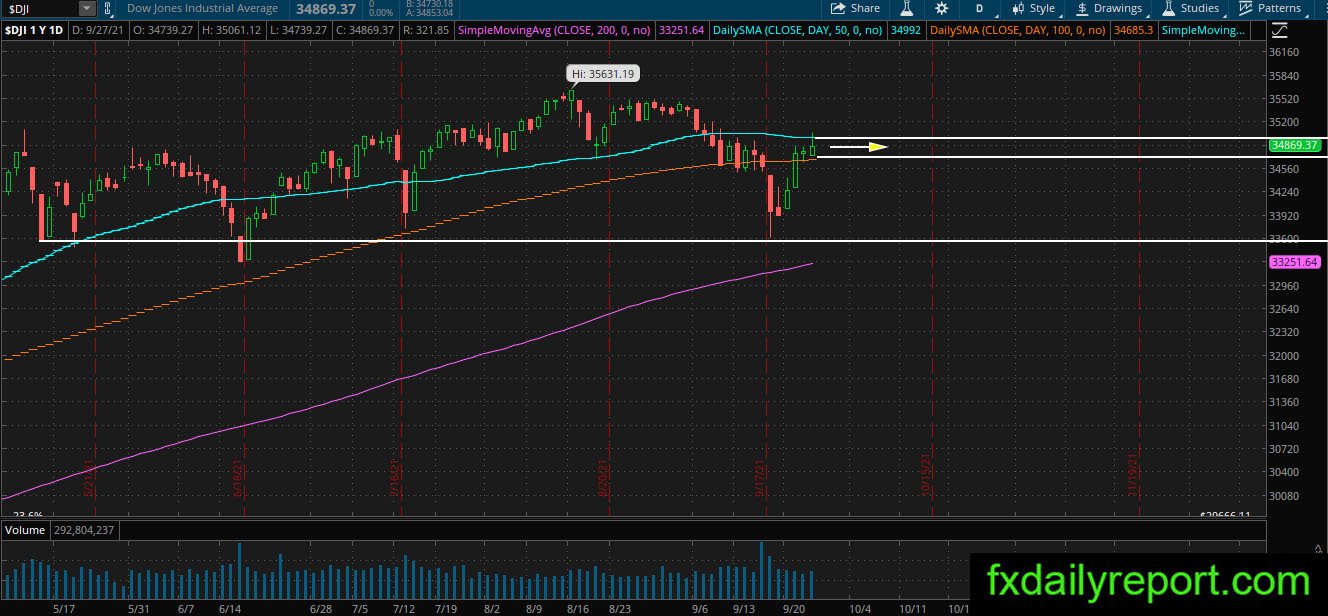The image size is (1328, 616).
Task: Open the Studies menu
Action: 1191,8
